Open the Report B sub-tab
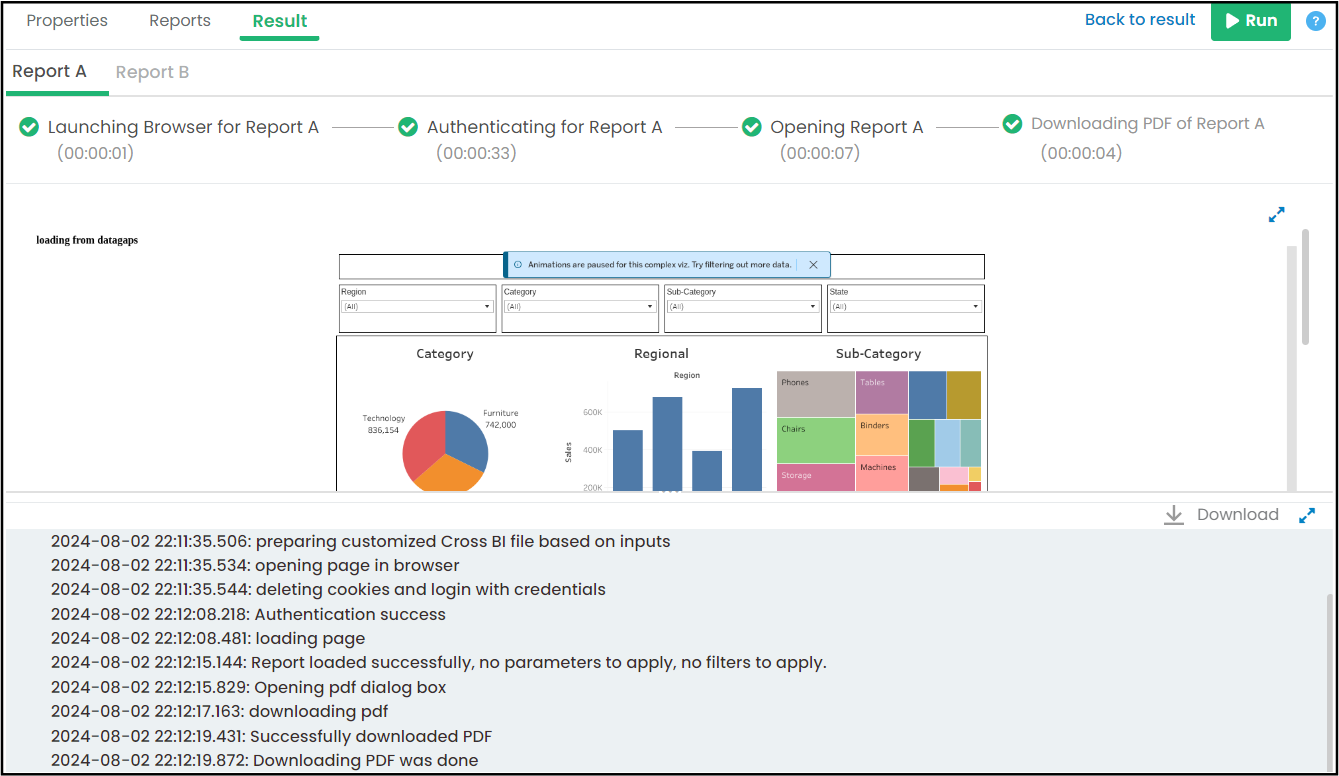The height and width of the screenshot is (776, 1339). pos(152,72)
